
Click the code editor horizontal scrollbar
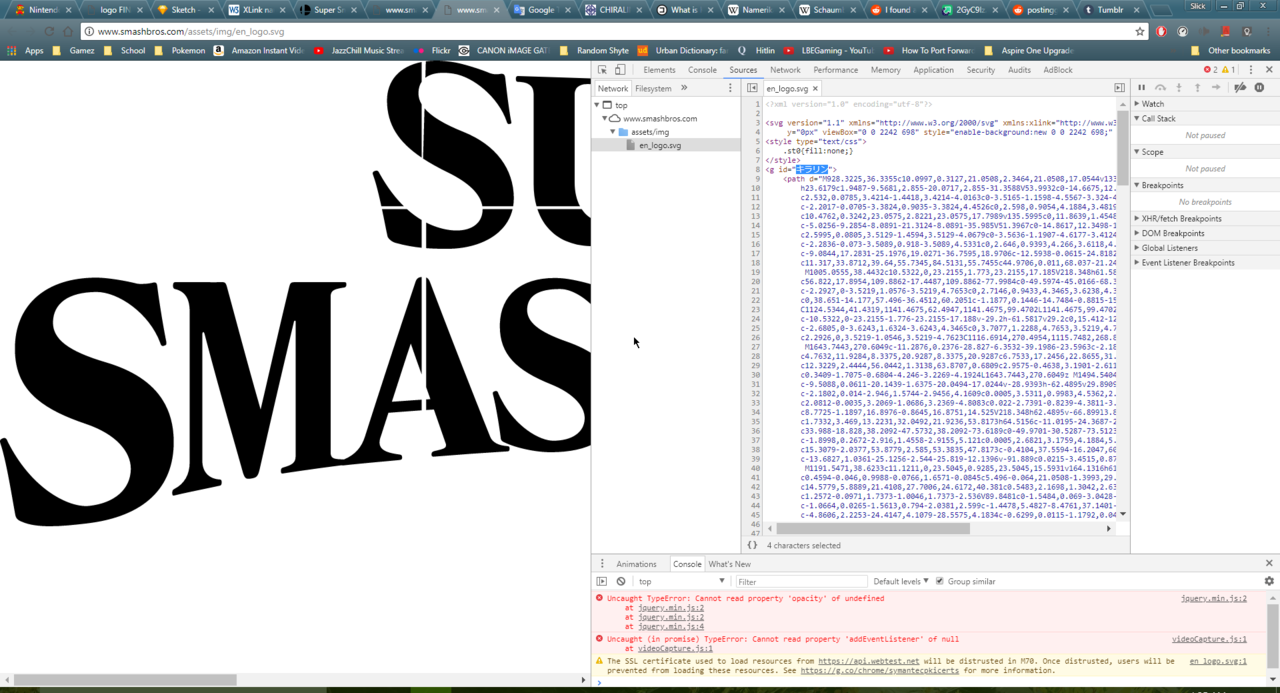tap(873, 529)
